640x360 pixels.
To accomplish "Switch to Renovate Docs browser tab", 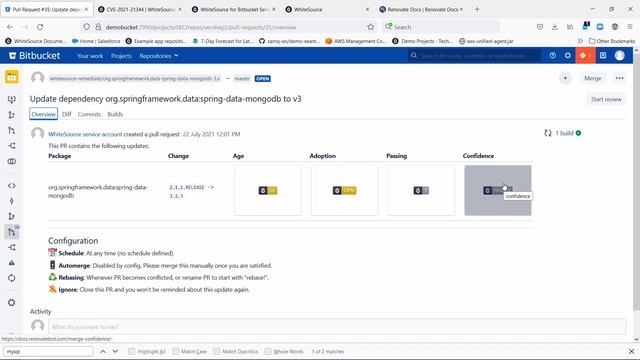I will tap(422, 9).
